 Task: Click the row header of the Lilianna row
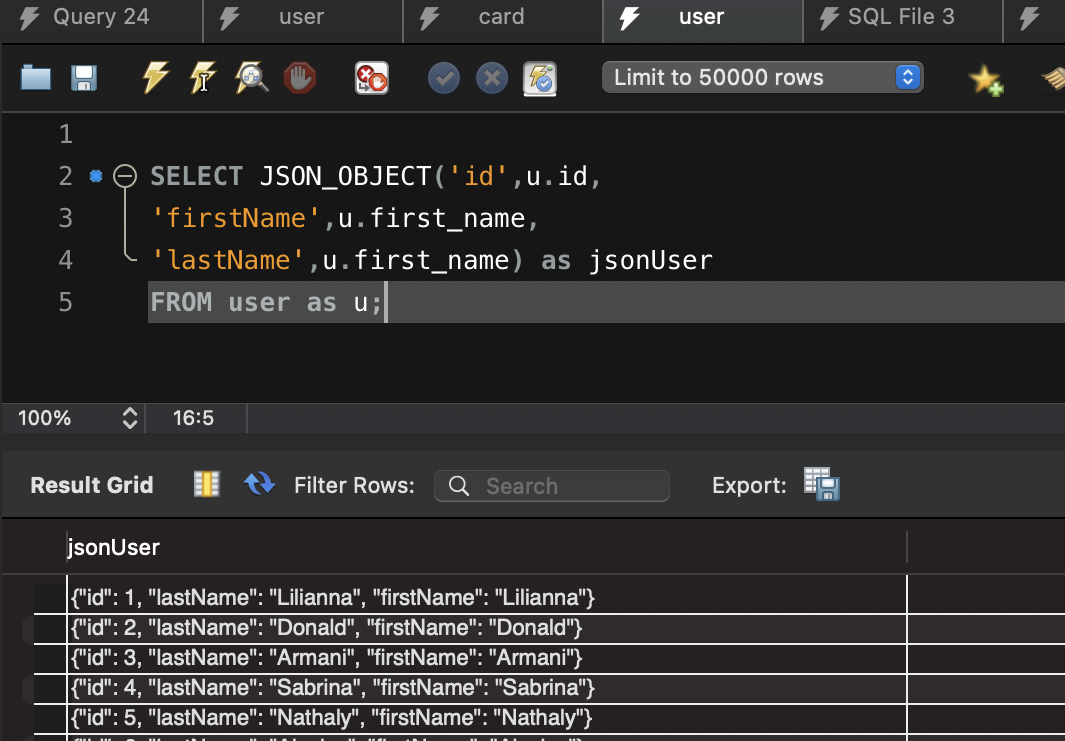pos(50,598)
